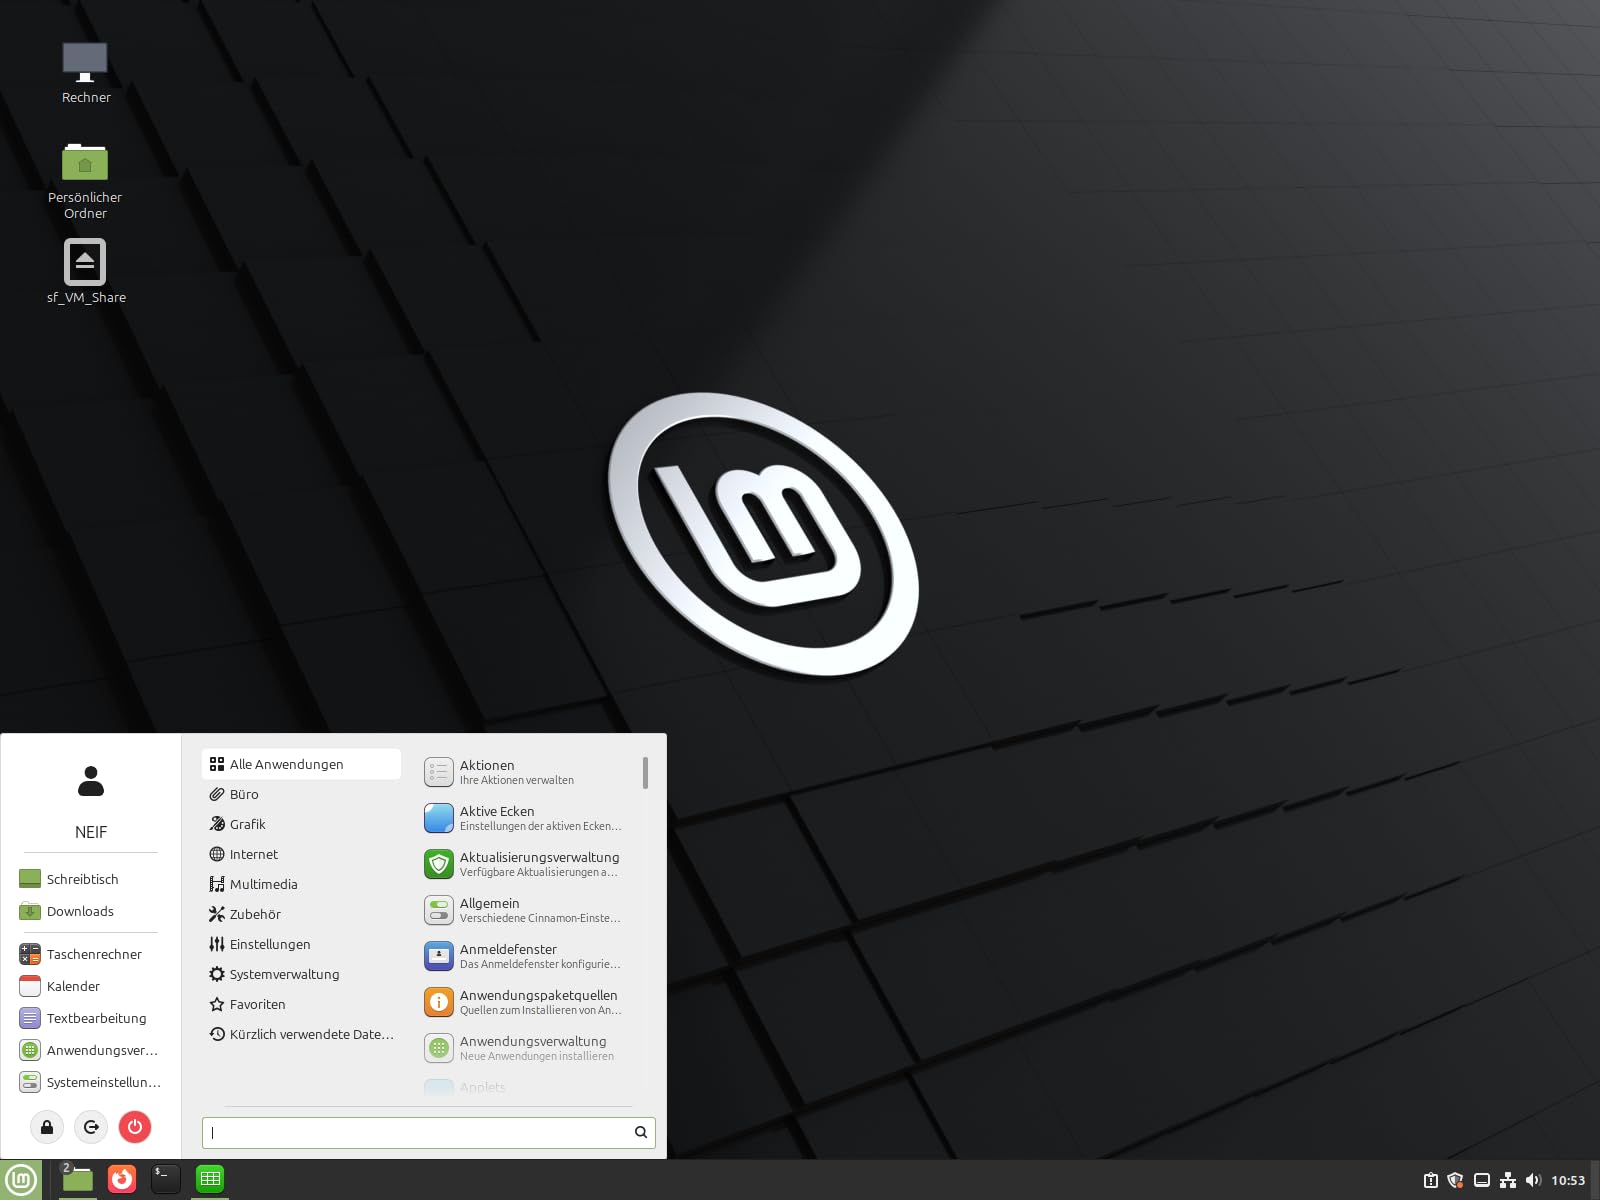Click the NEIF username label
This screenshot has height=1200, width=1600.
tap(91, 832)
